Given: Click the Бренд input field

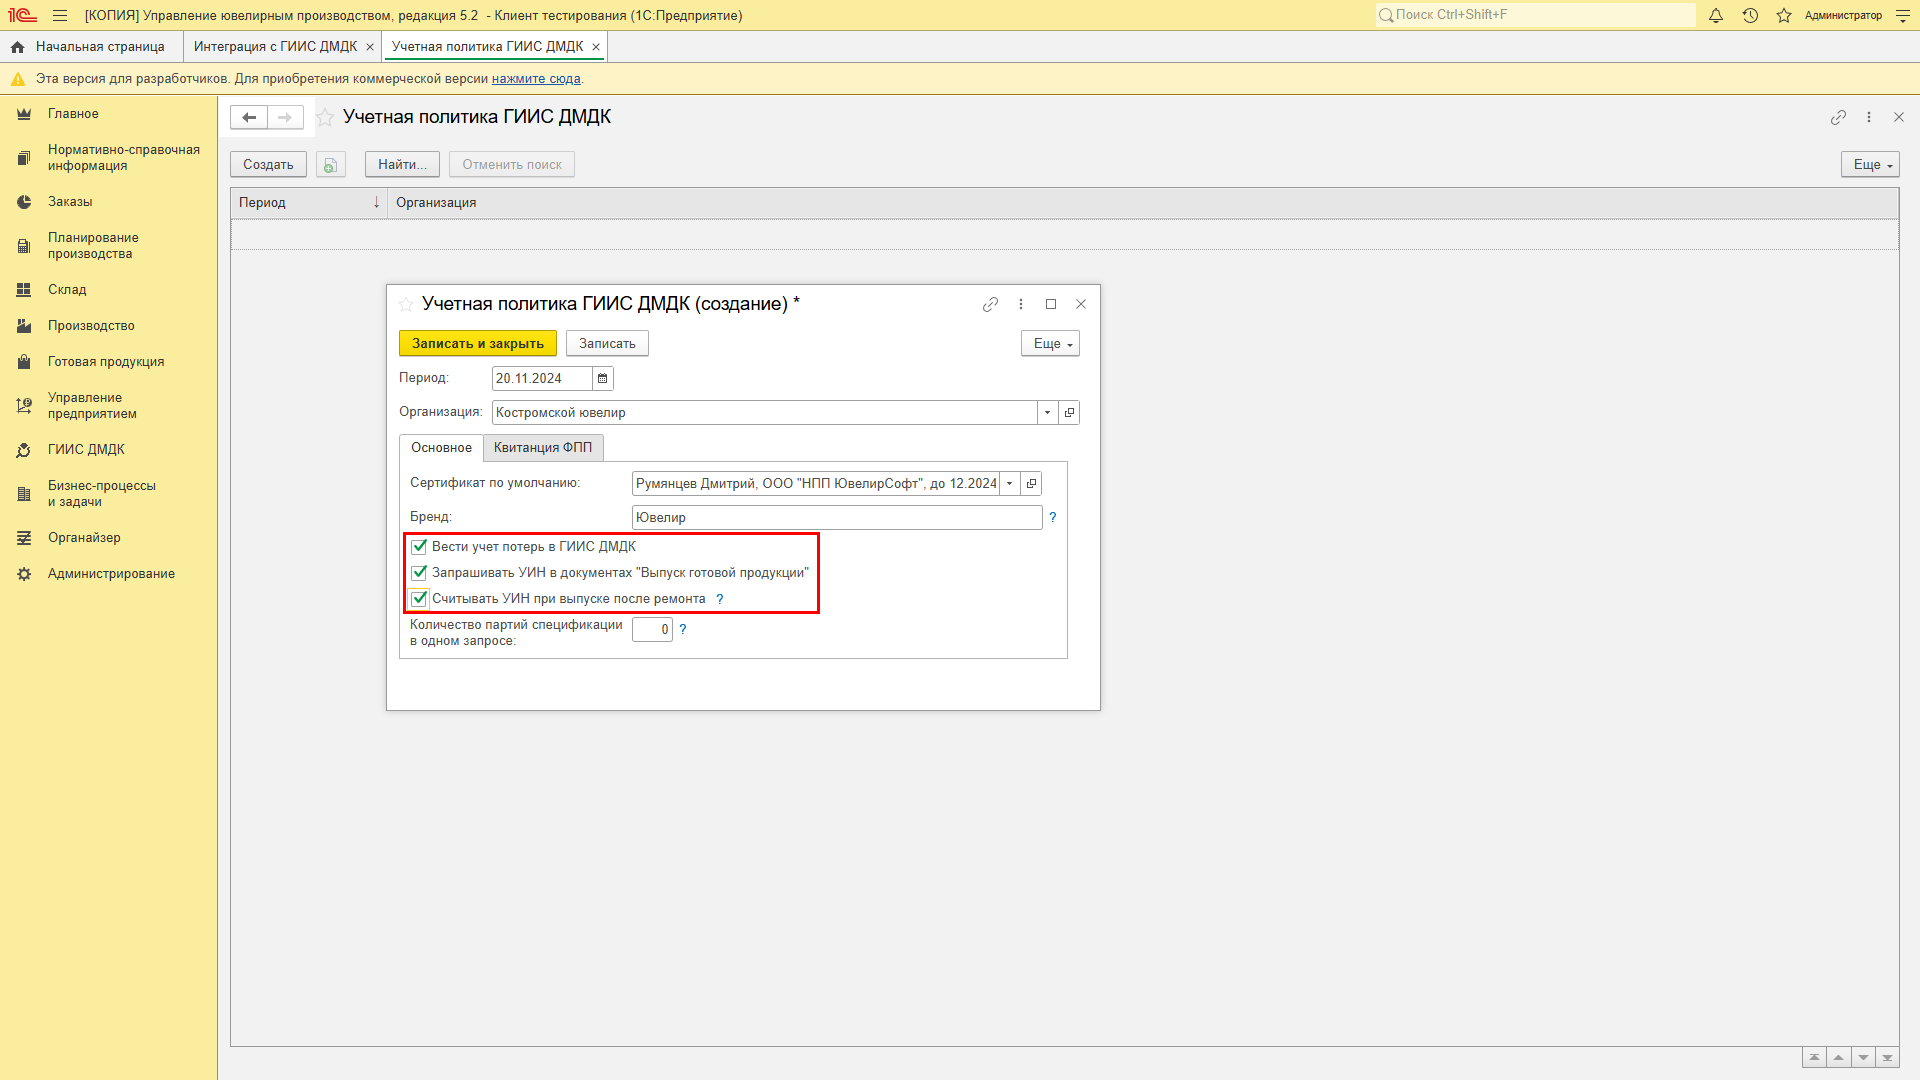Looking at the screenshot, I should pos(837,517).
